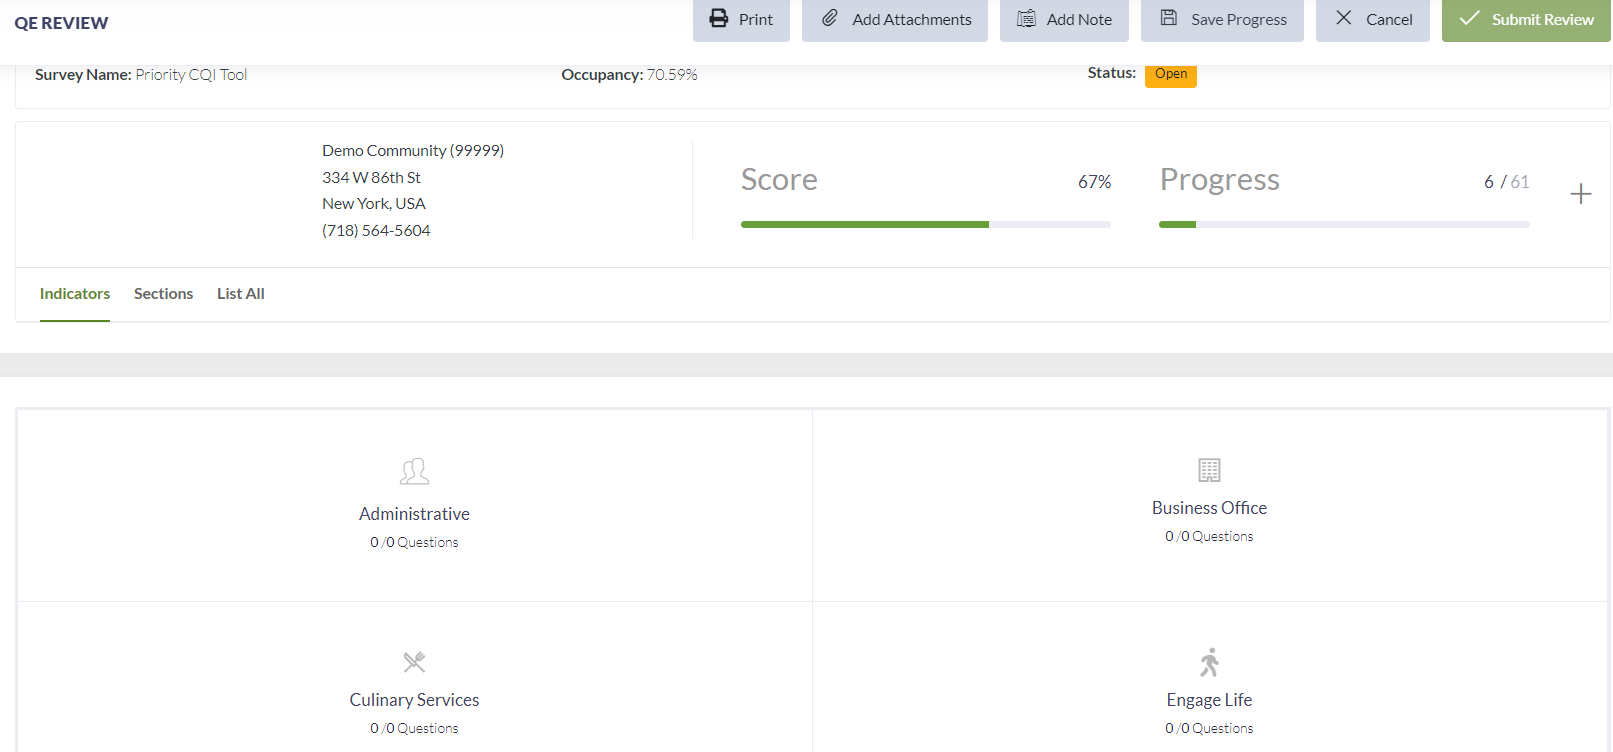The image size is (1613, 752).
Task: Click the X icon beside Cancel
Action: (x=1344, y=18)
